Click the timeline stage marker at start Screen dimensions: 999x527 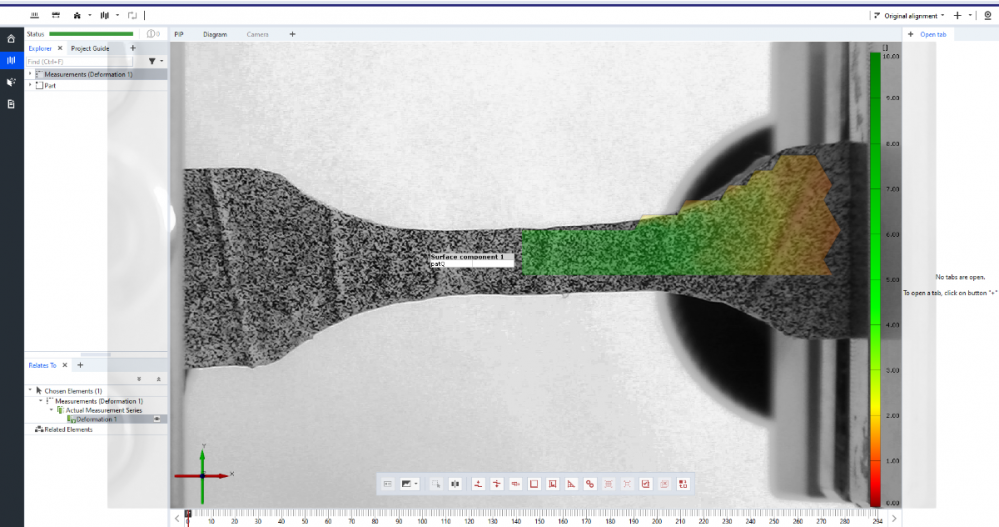pyautogui.click(x=187, y=513)
